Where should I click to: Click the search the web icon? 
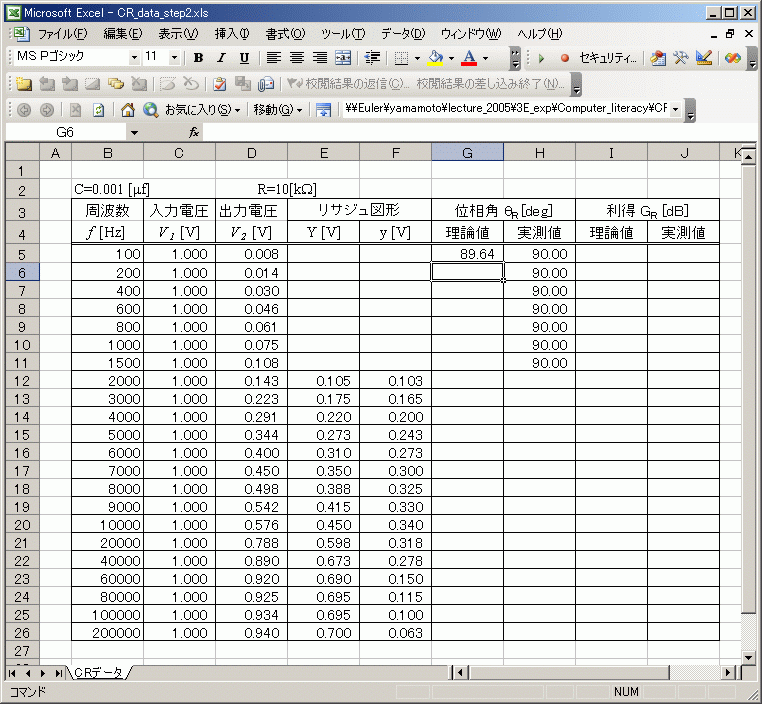pos(150,109)
